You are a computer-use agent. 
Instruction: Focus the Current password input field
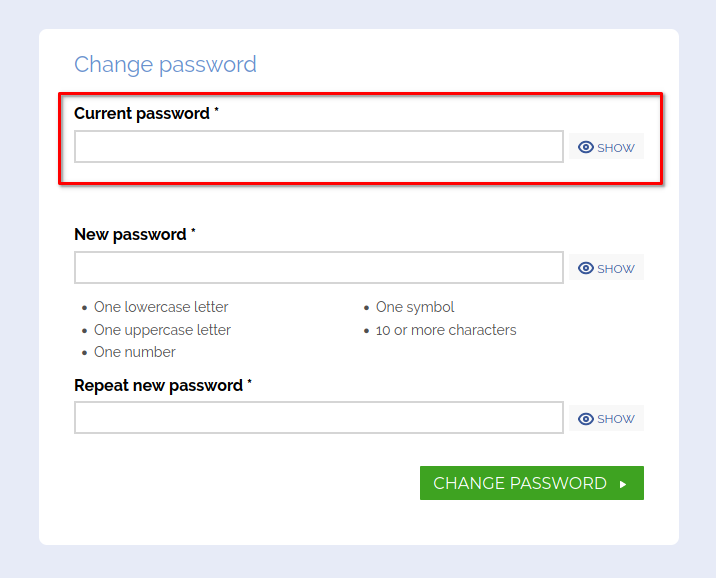(x=318, y=147)
